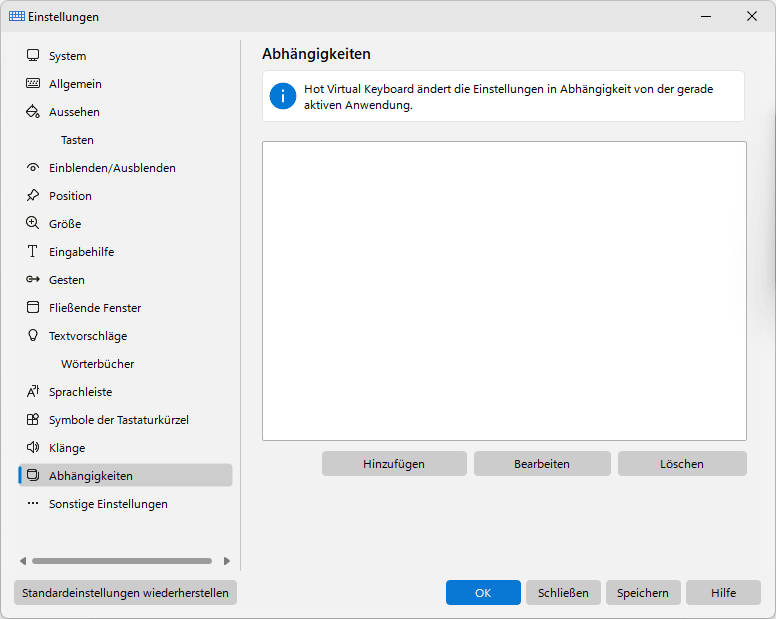Click the blue info icon
Screen dimensions: 776x619
tap(283, 96)
